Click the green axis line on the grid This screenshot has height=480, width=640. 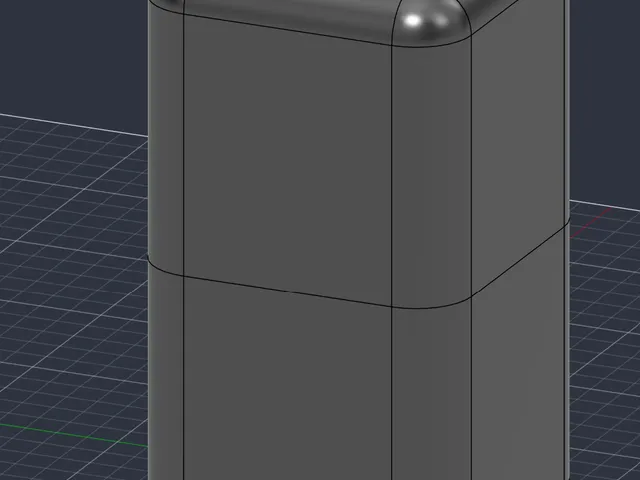tap(73, 435)
